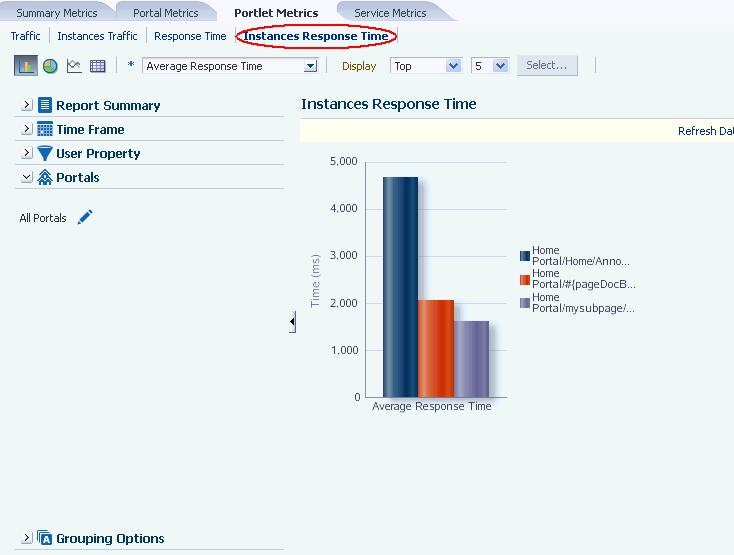Open the Average Response Time dropdown

pos(230,66)
